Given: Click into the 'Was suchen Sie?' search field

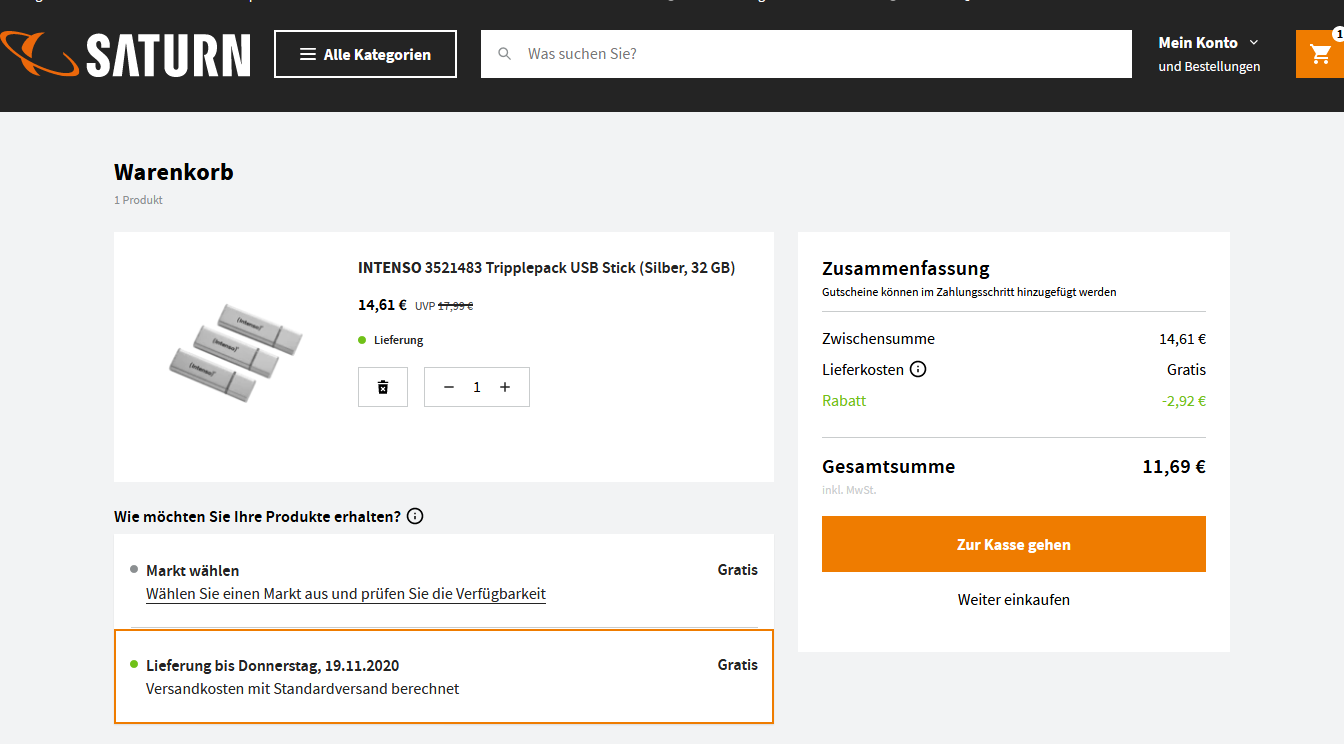Looking at the screenshot, I should (820, 54).
